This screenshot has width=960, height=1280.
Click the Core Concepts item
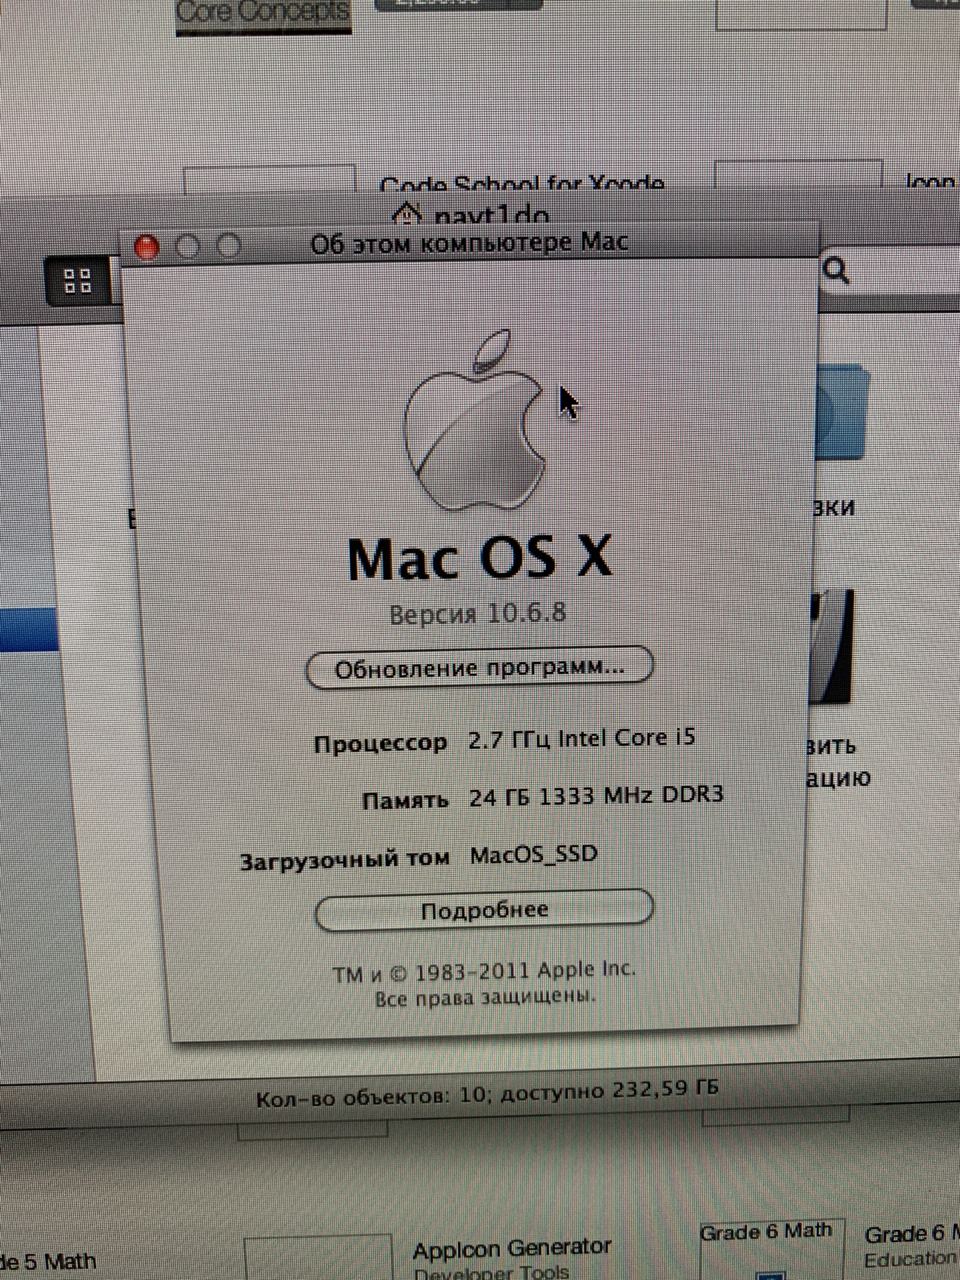pos(263,13)
